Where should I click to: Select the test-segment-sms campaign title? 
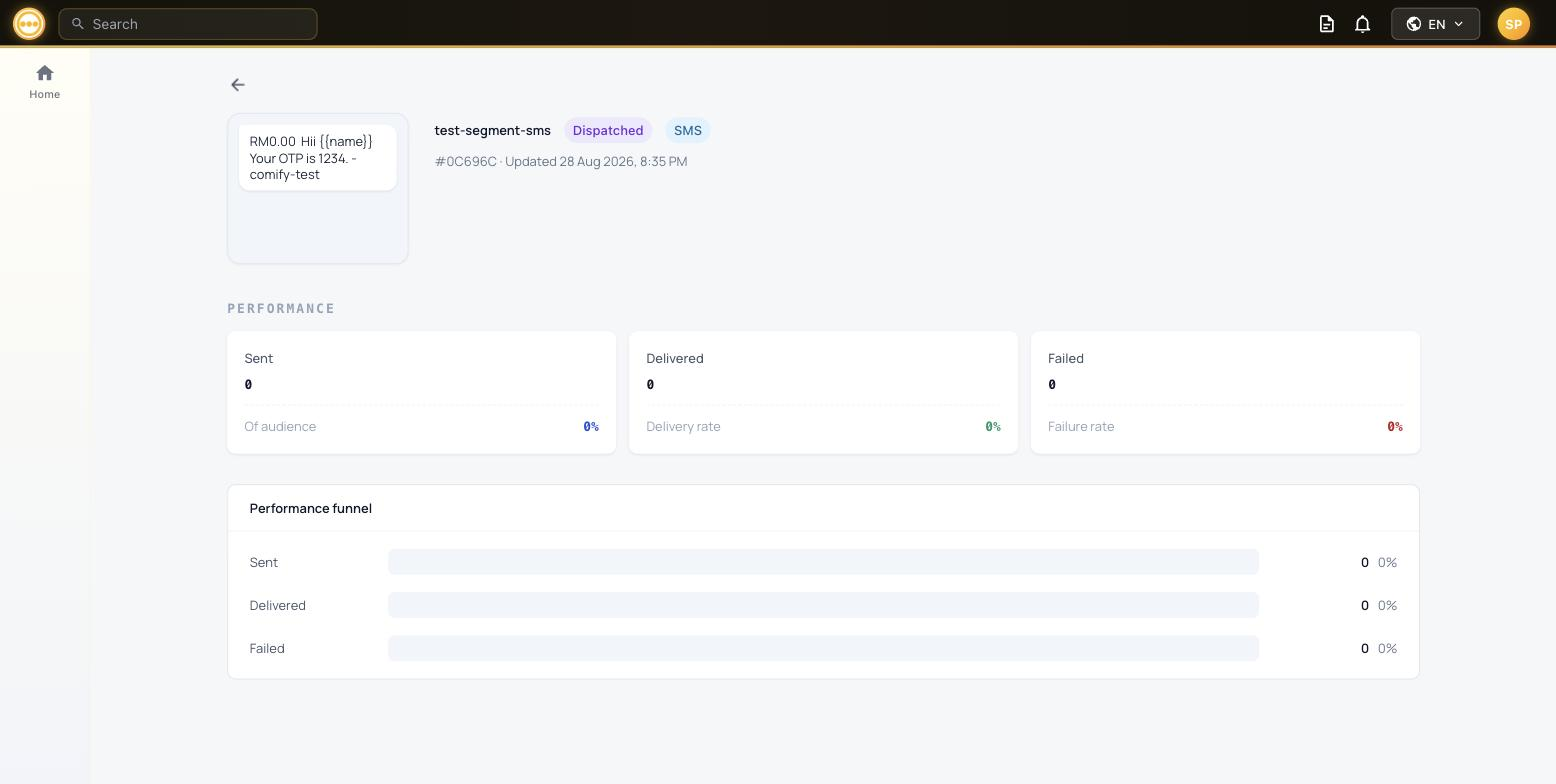tap(493, 131)
